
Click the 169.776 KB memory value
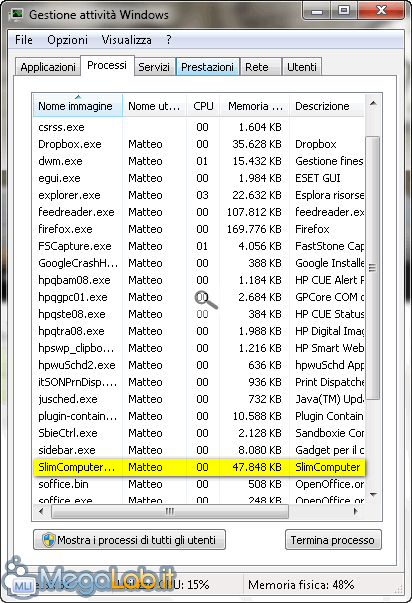coord(254,229)
